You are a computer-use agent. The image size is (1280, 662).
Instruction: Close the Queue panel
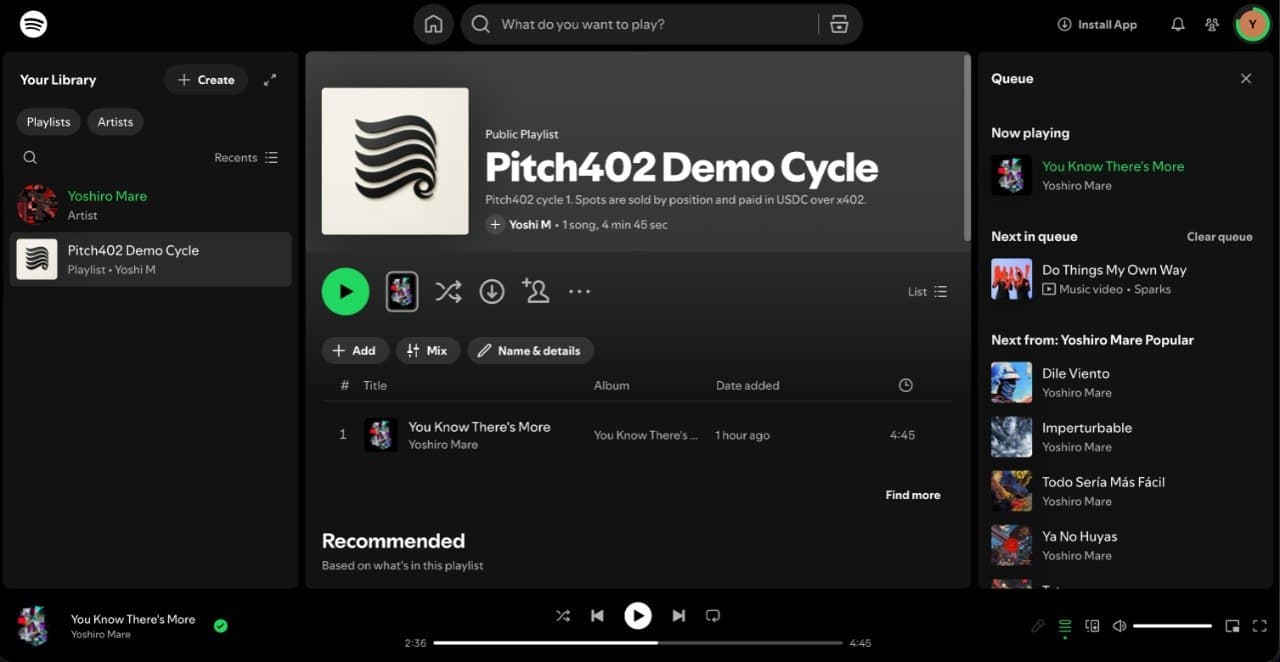click(x=1246, y=79)
